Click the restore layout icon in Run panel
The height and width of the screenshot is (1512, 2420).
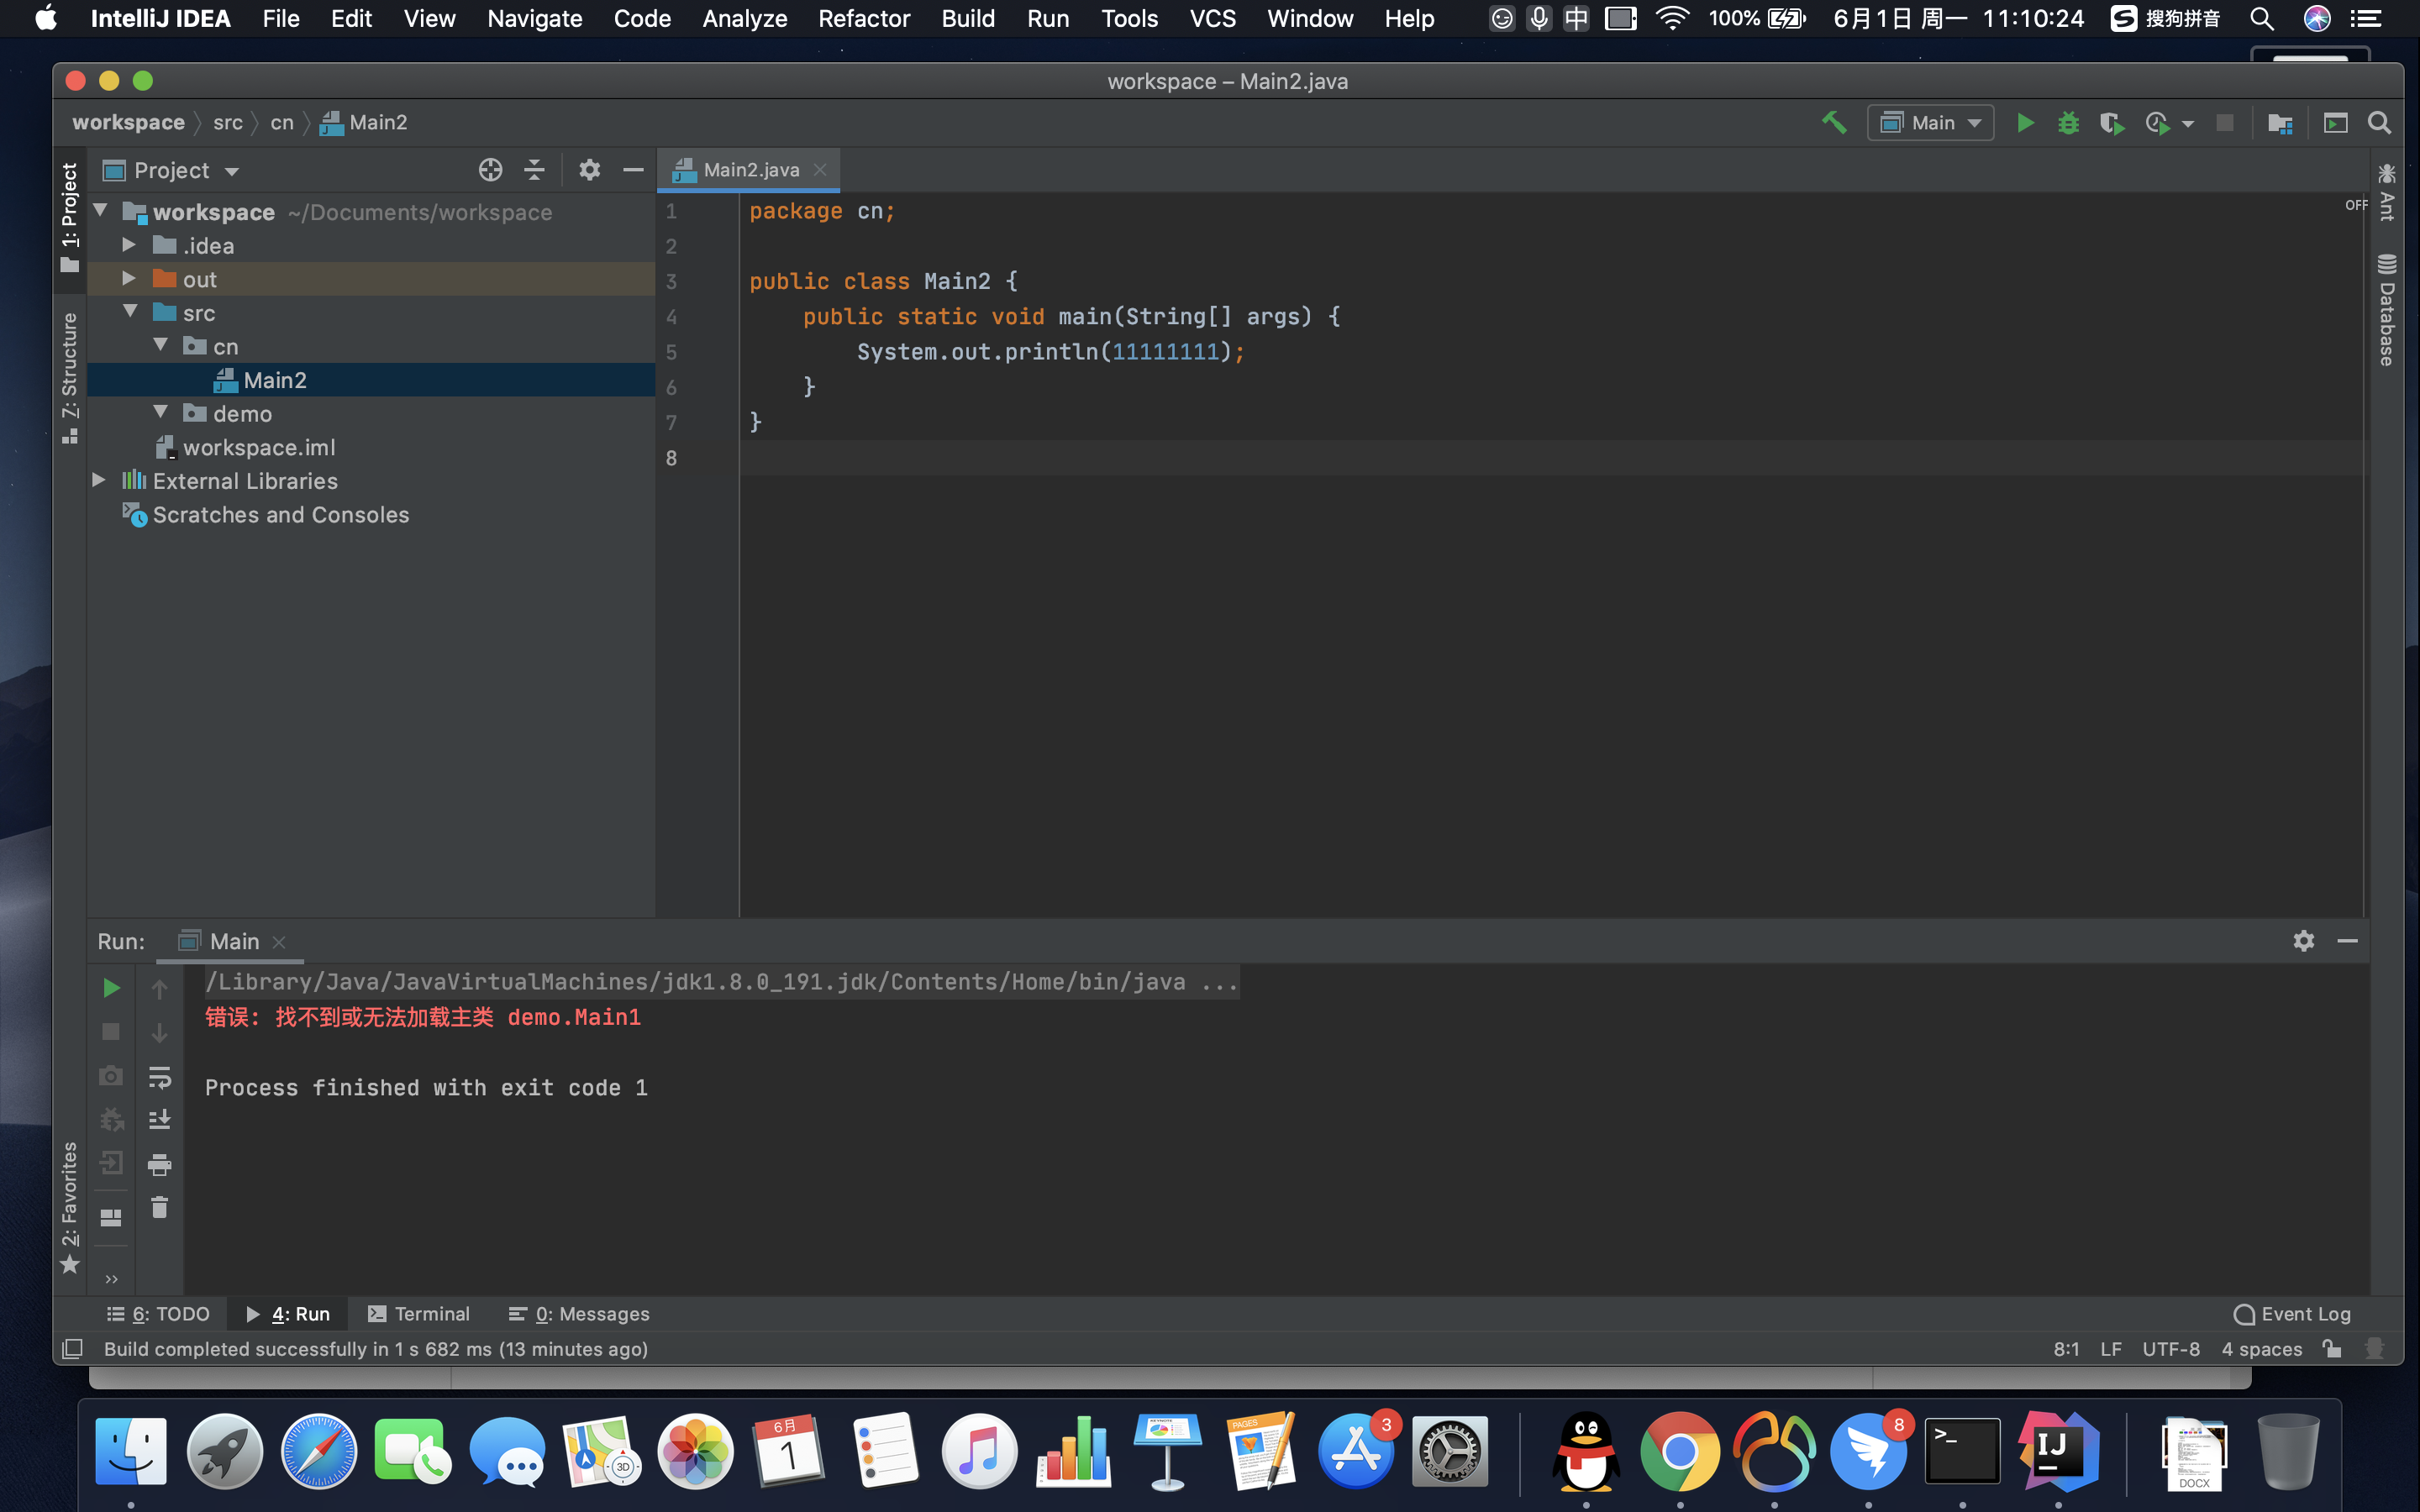click(x=111, y=1218)
